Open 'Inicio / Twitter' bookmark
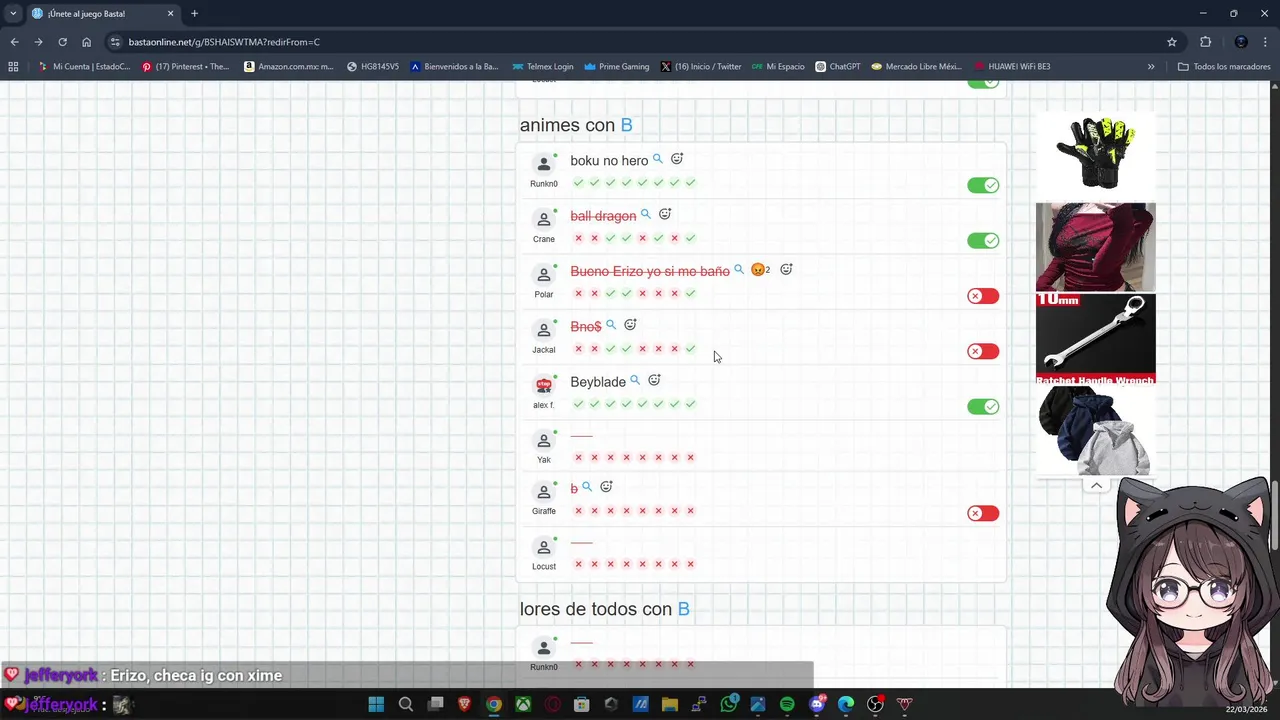Screen dimensions: 1280x720 click(701, 66)
